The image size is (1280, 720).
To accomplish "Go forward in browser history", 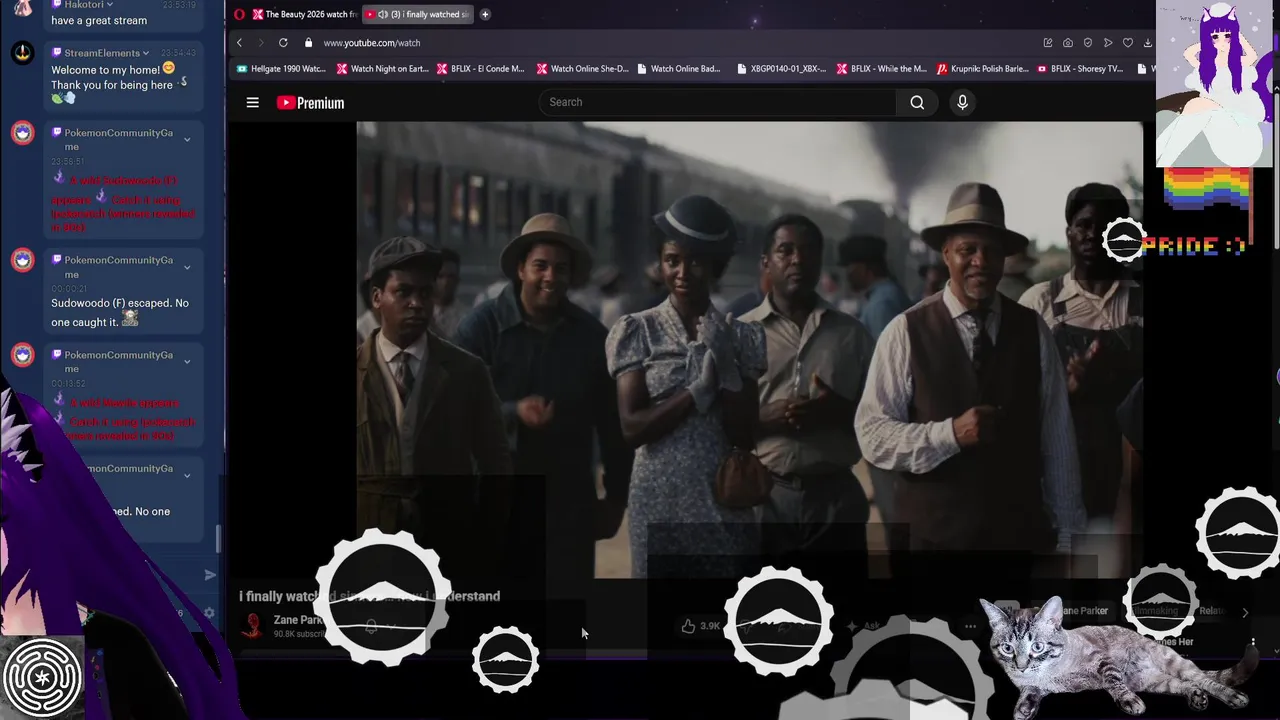I will click(261, 43).
